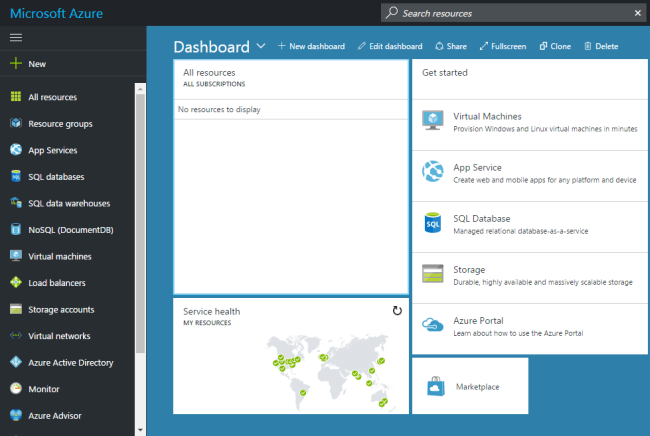The image size is (650, 436).
Task: Clear the search box with the X
Action: click(638, 13)
